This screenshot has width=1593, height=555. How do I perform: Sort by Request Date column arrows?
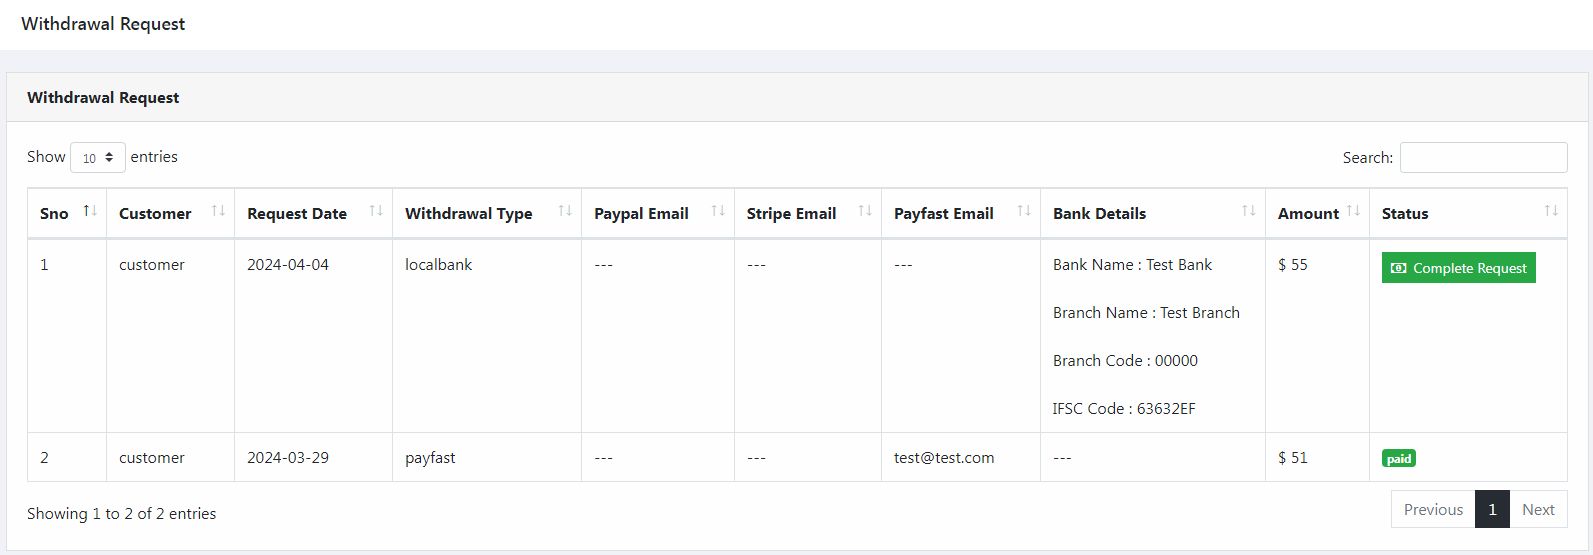[x=376, y=211]
